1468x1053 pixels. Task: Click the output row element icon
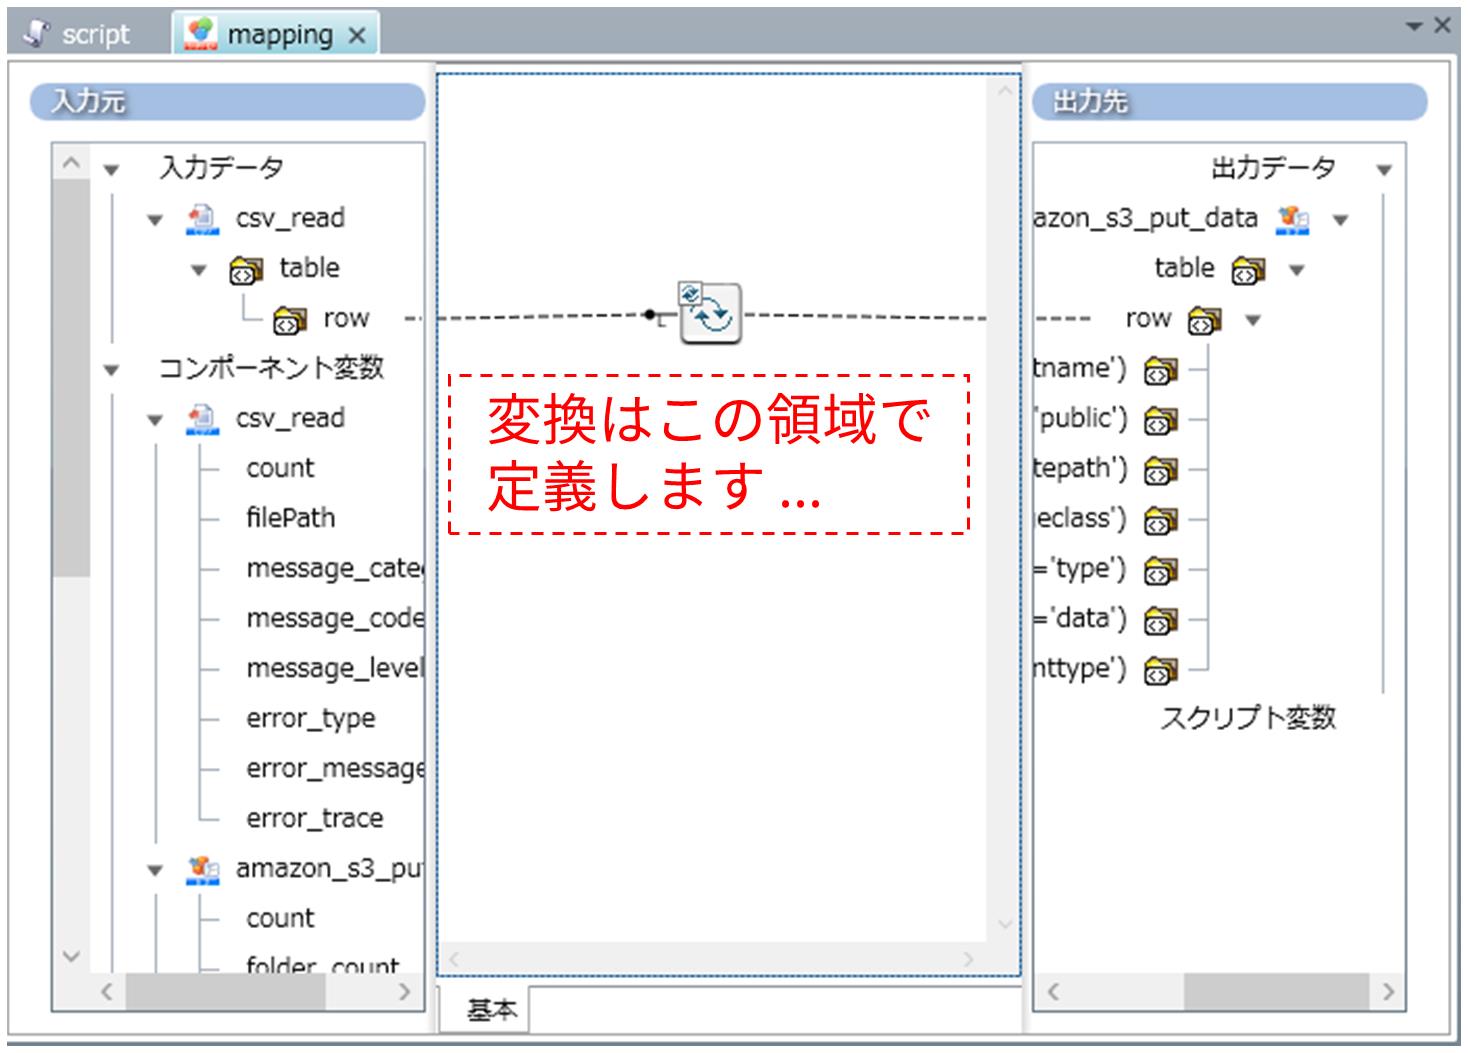point(1204,320)
